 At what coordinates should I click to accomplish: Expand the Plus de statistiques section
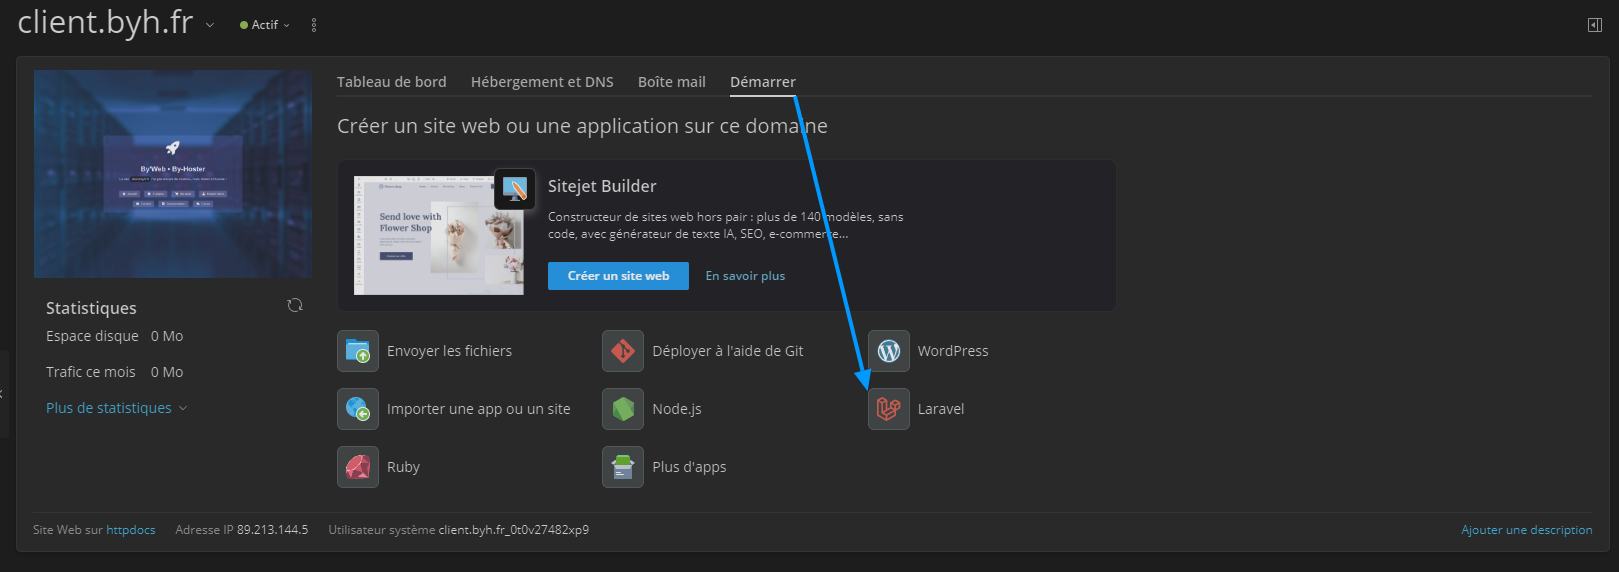(x=116, y=408)
